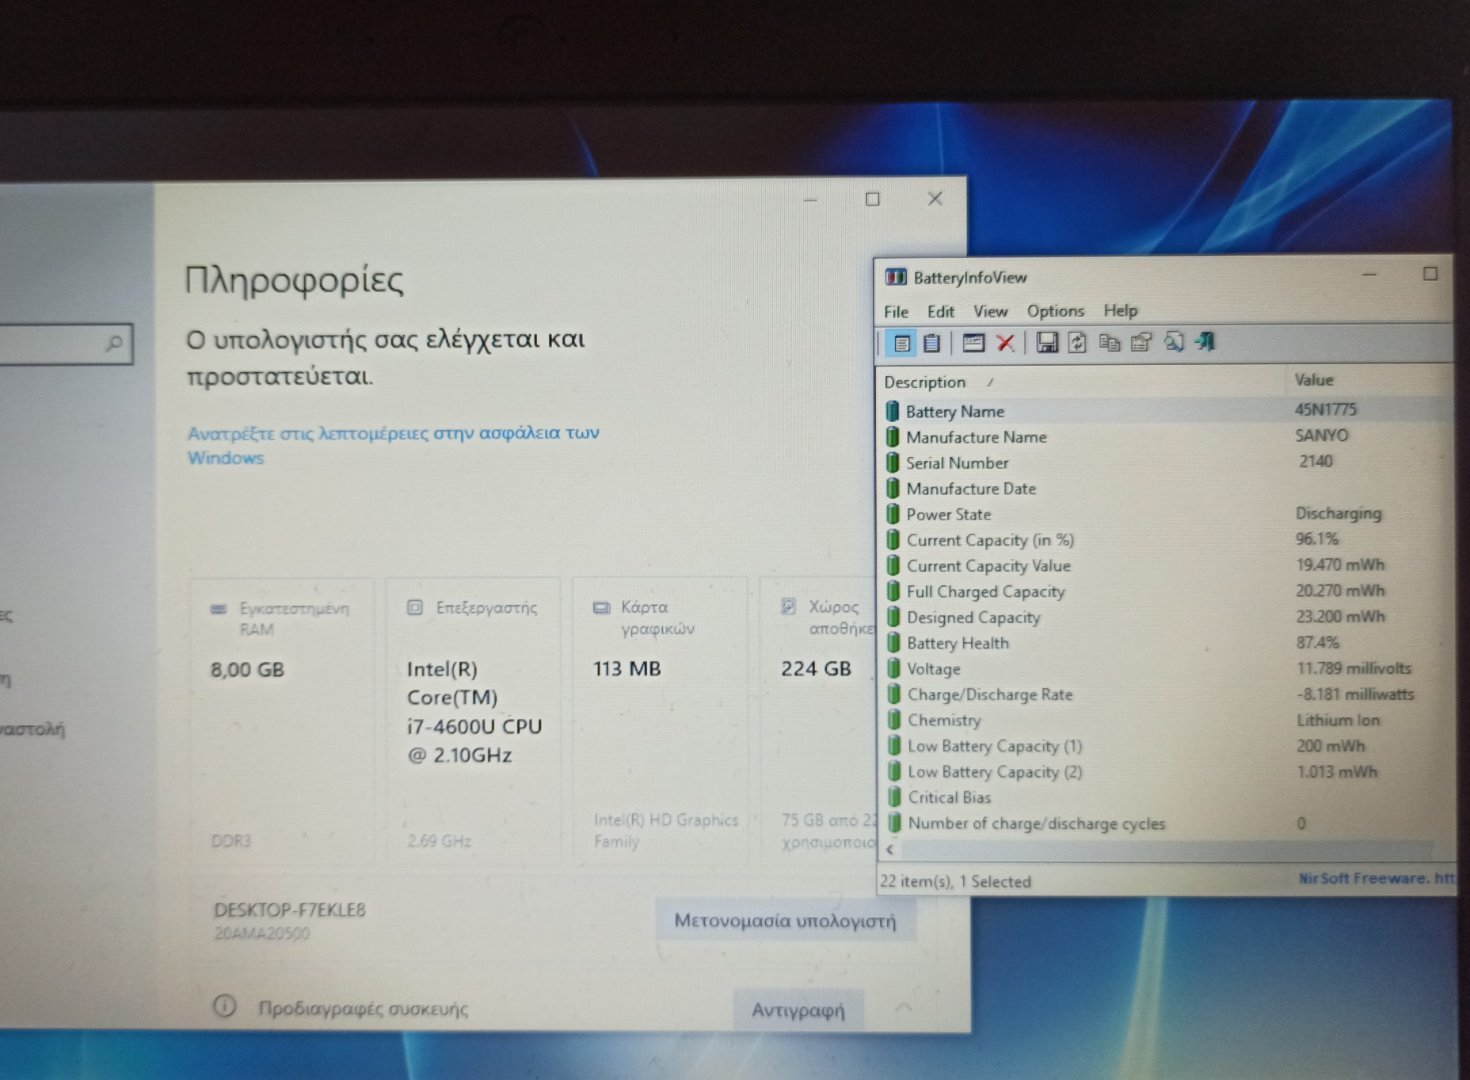
Task: Click the BatteryInfoView title bar app icon
Action: tap(896, 277)
